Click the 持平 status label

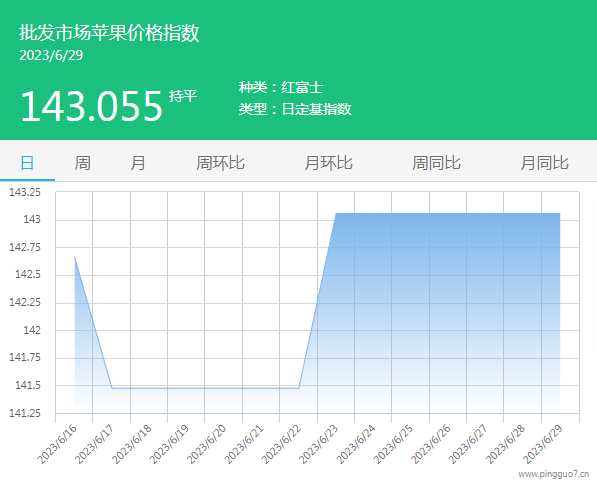pyautogui.click(x=183, y=96)
